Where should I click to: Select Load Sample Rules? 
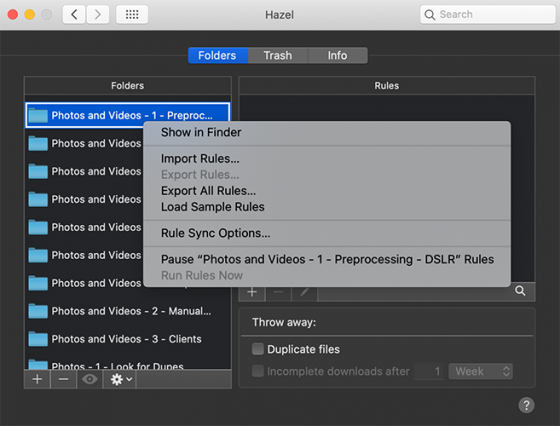327,207
